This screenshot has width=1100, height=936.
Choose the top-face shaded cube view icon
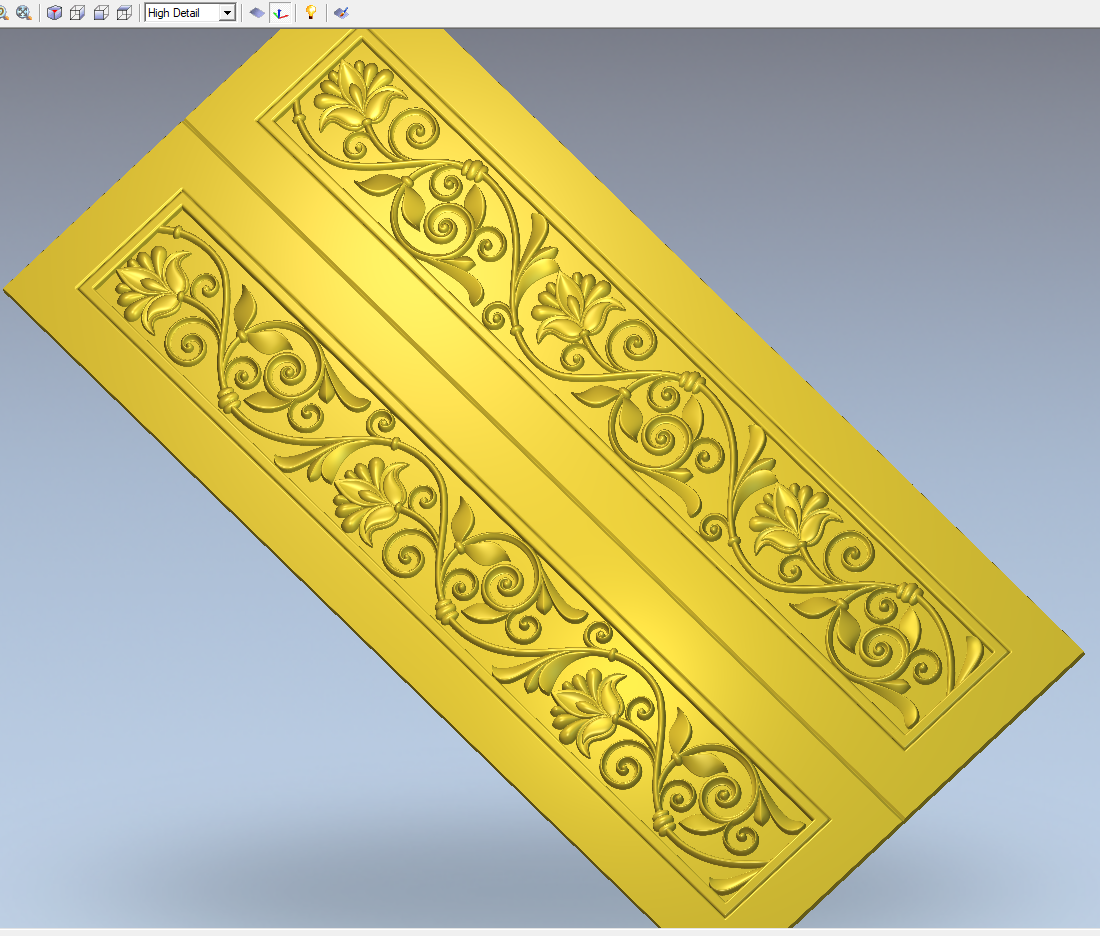click(124, 13)
